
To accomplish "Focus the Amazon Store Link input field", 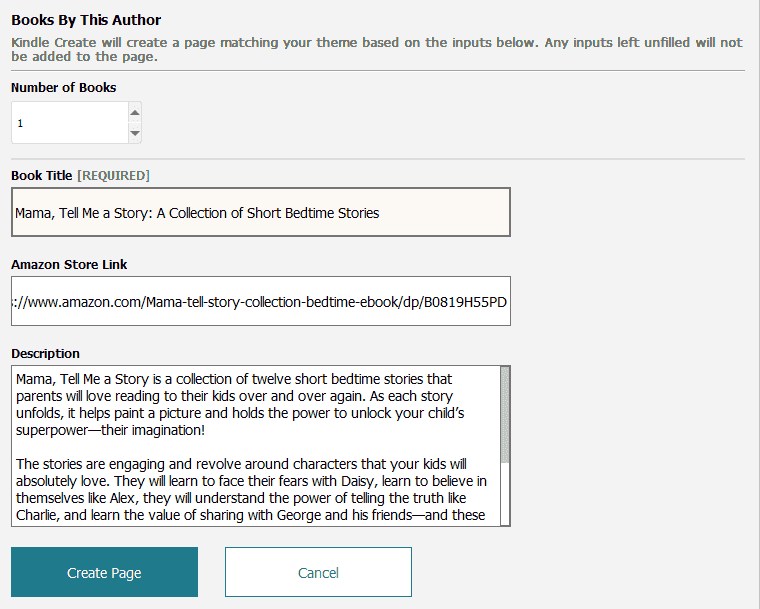I will 261,301.
